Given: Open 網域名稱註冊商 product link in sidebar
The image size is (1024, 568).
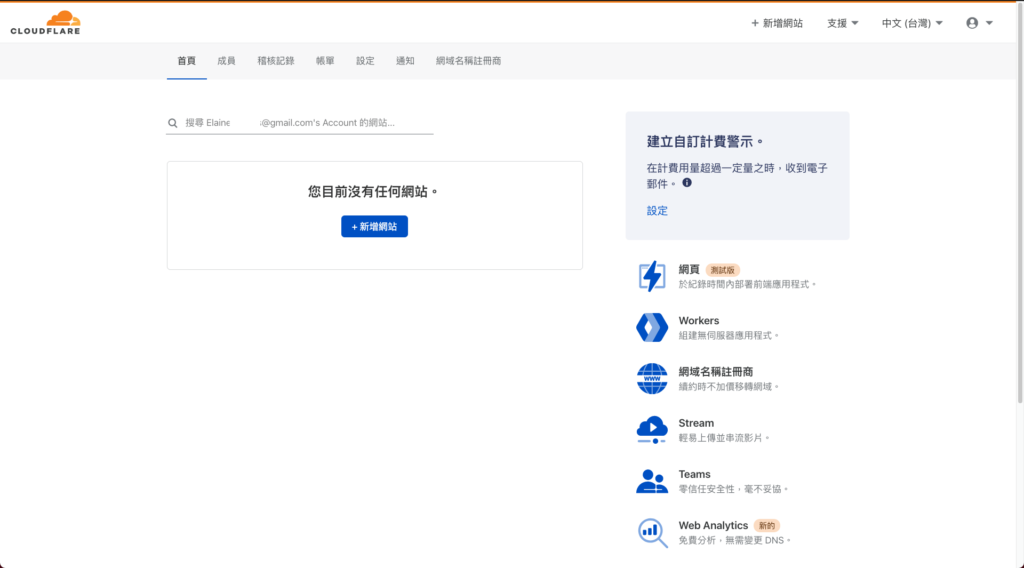Looking at the screenshot, I should point(716,371).
